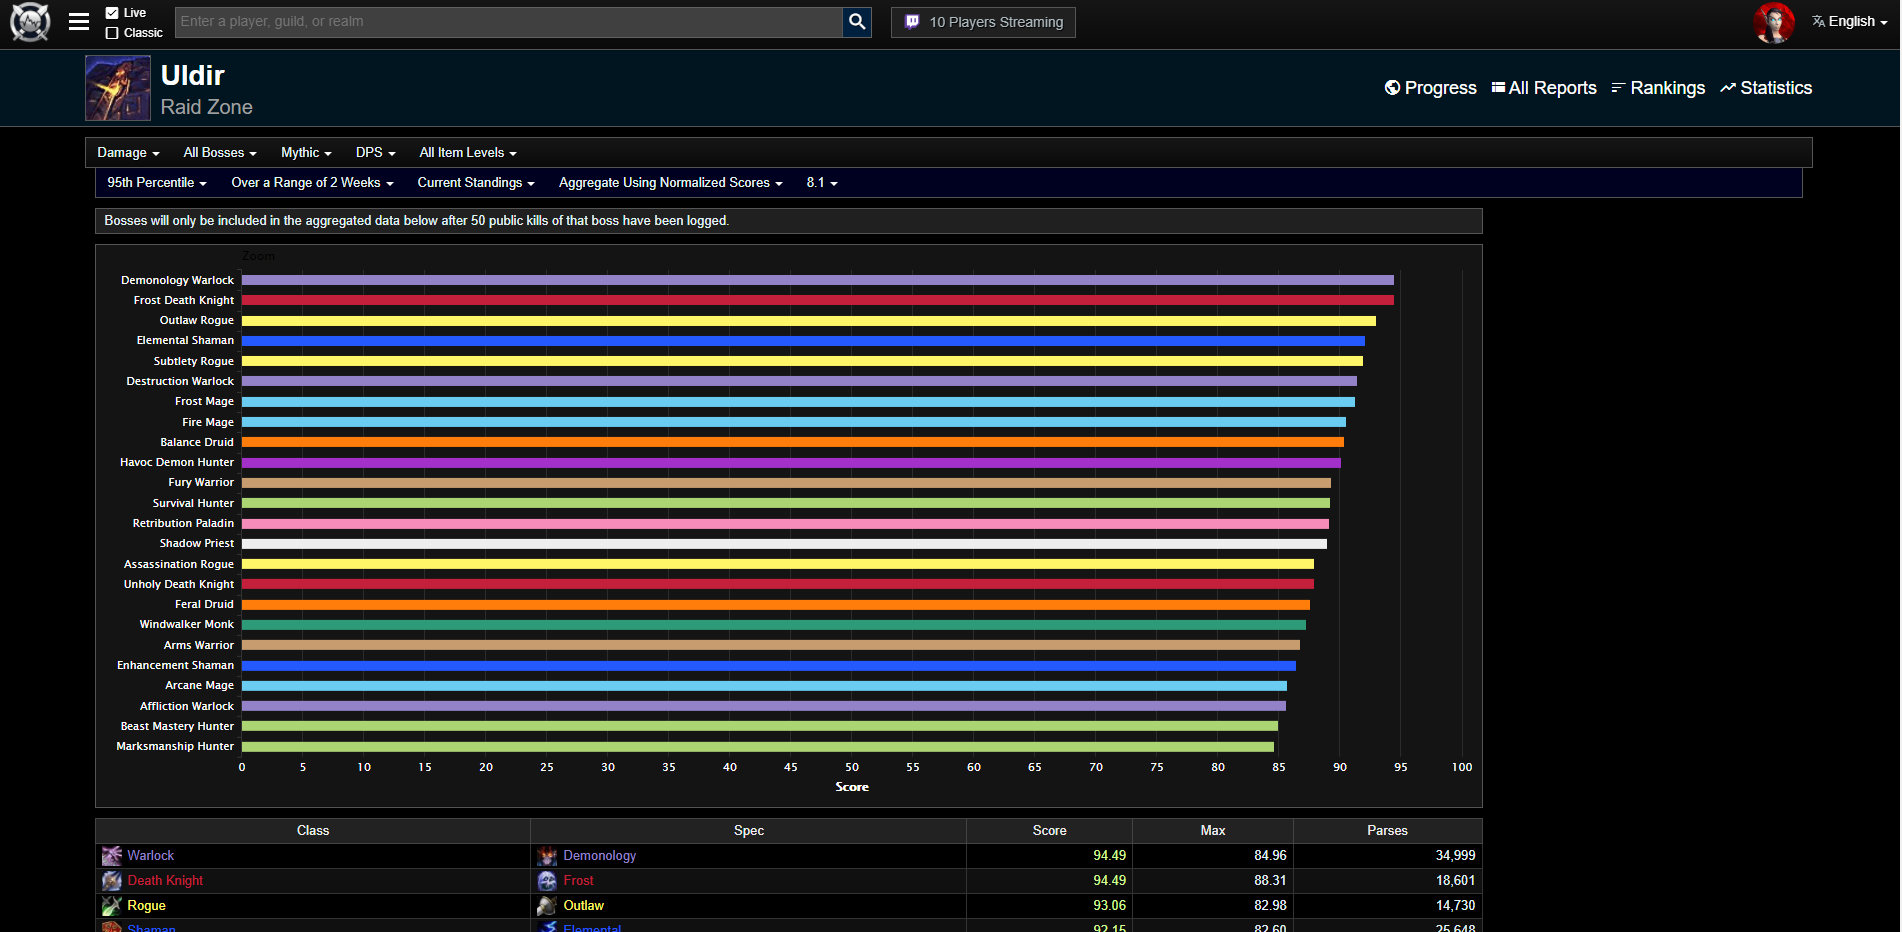
Task: Click the Marksmanship Hunter chart label
Action: coord(175,747)
